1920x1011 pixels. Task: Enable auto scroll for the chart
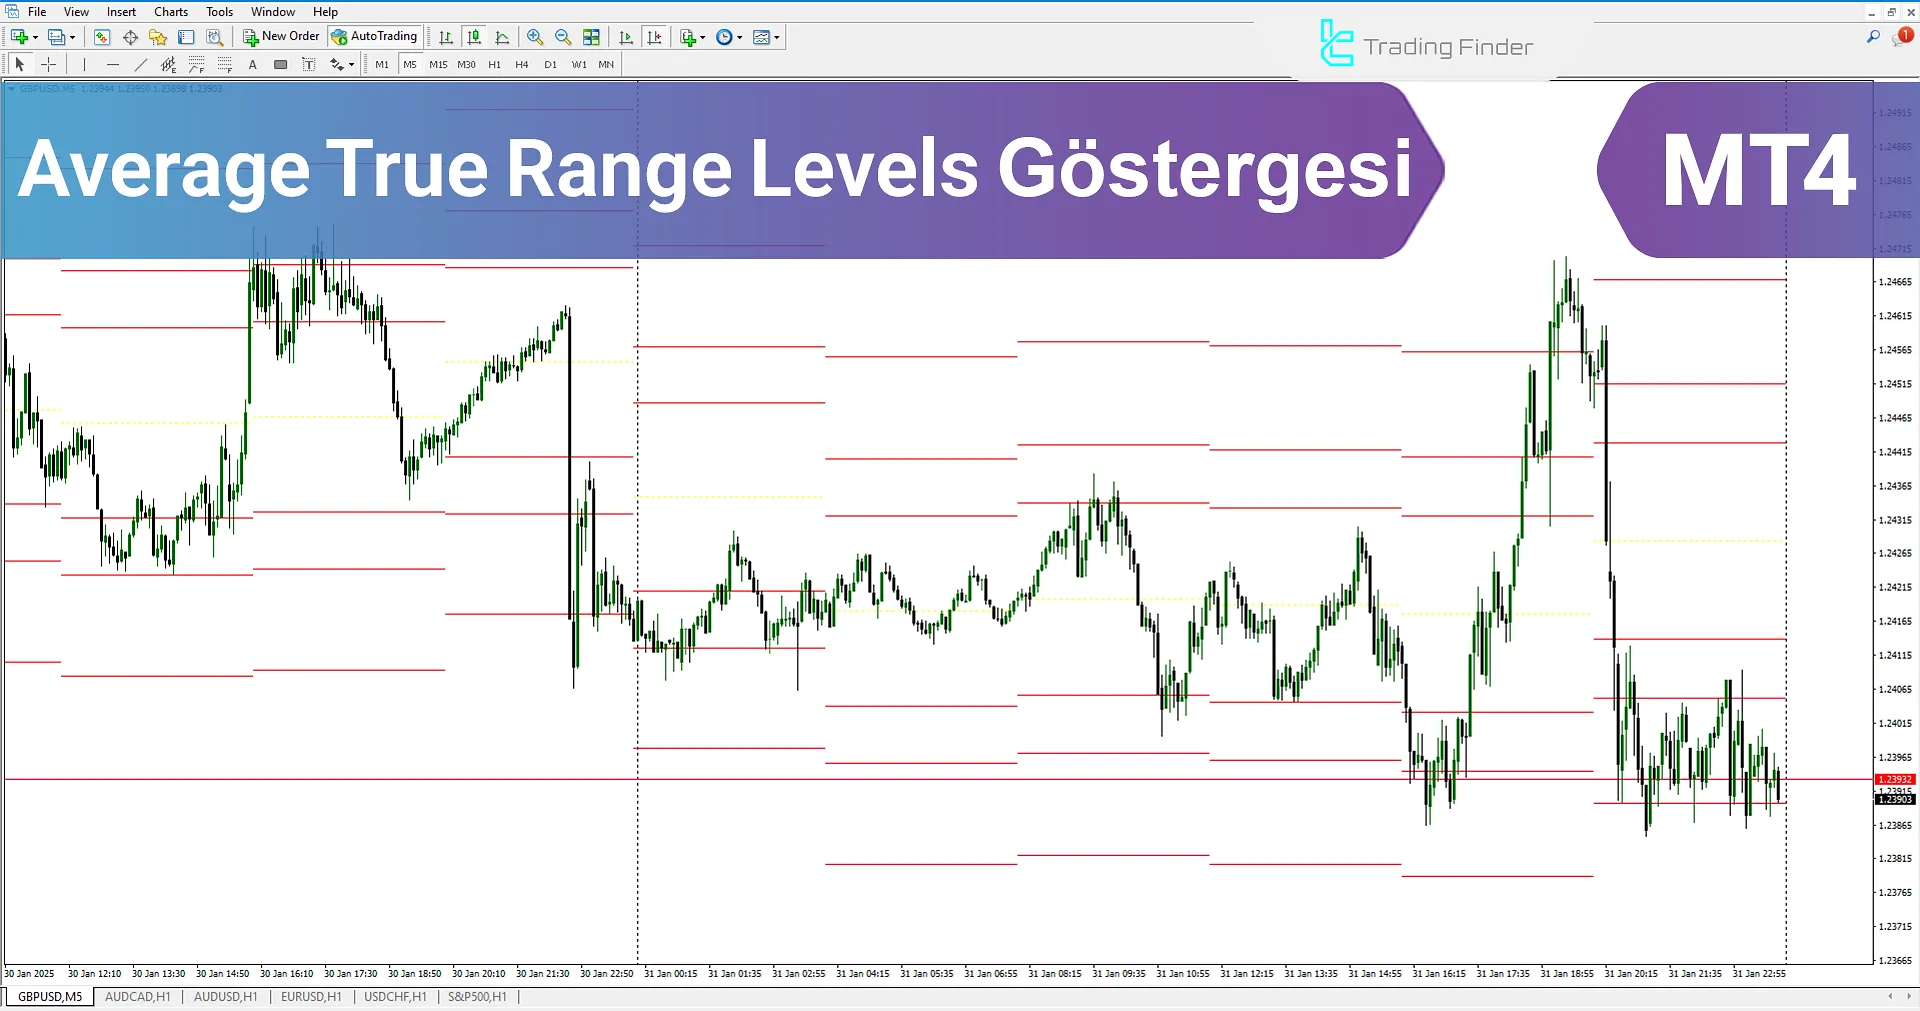(x=626, y=37)
